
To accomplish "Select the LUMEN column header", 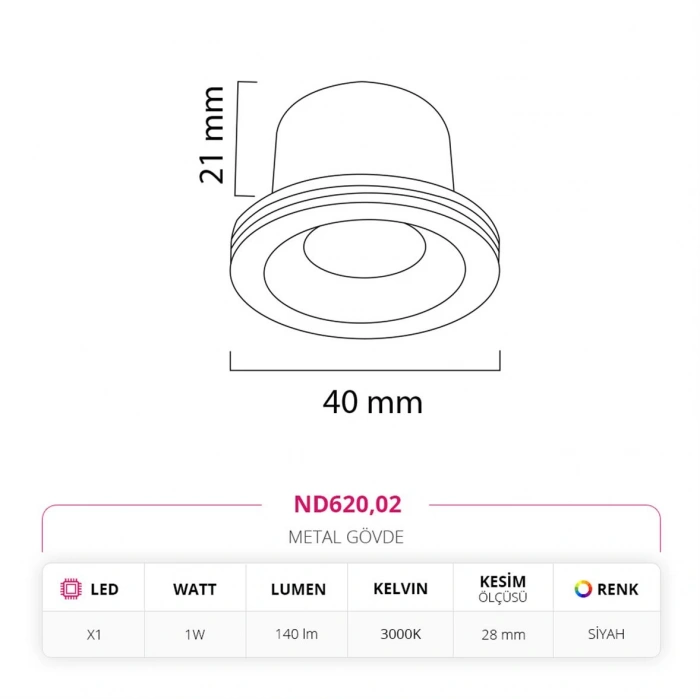I will click(297, 589).
